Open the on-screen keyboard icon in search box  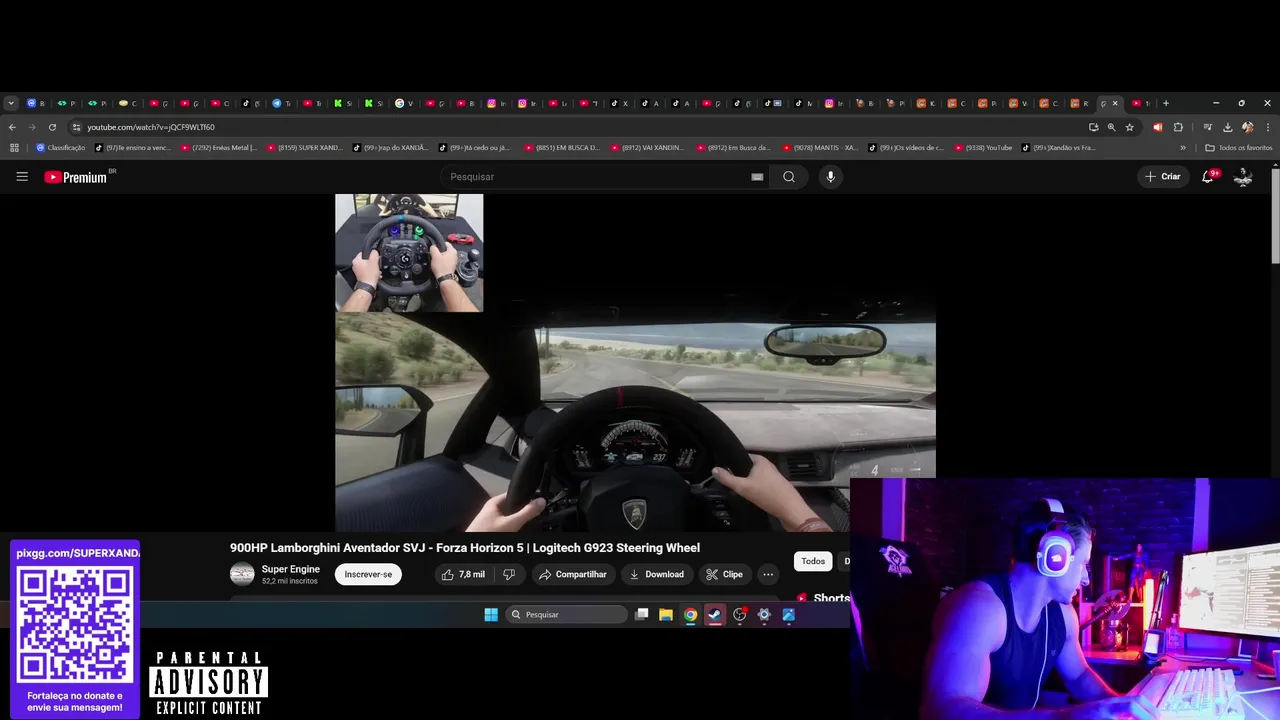tap(757, 177)
